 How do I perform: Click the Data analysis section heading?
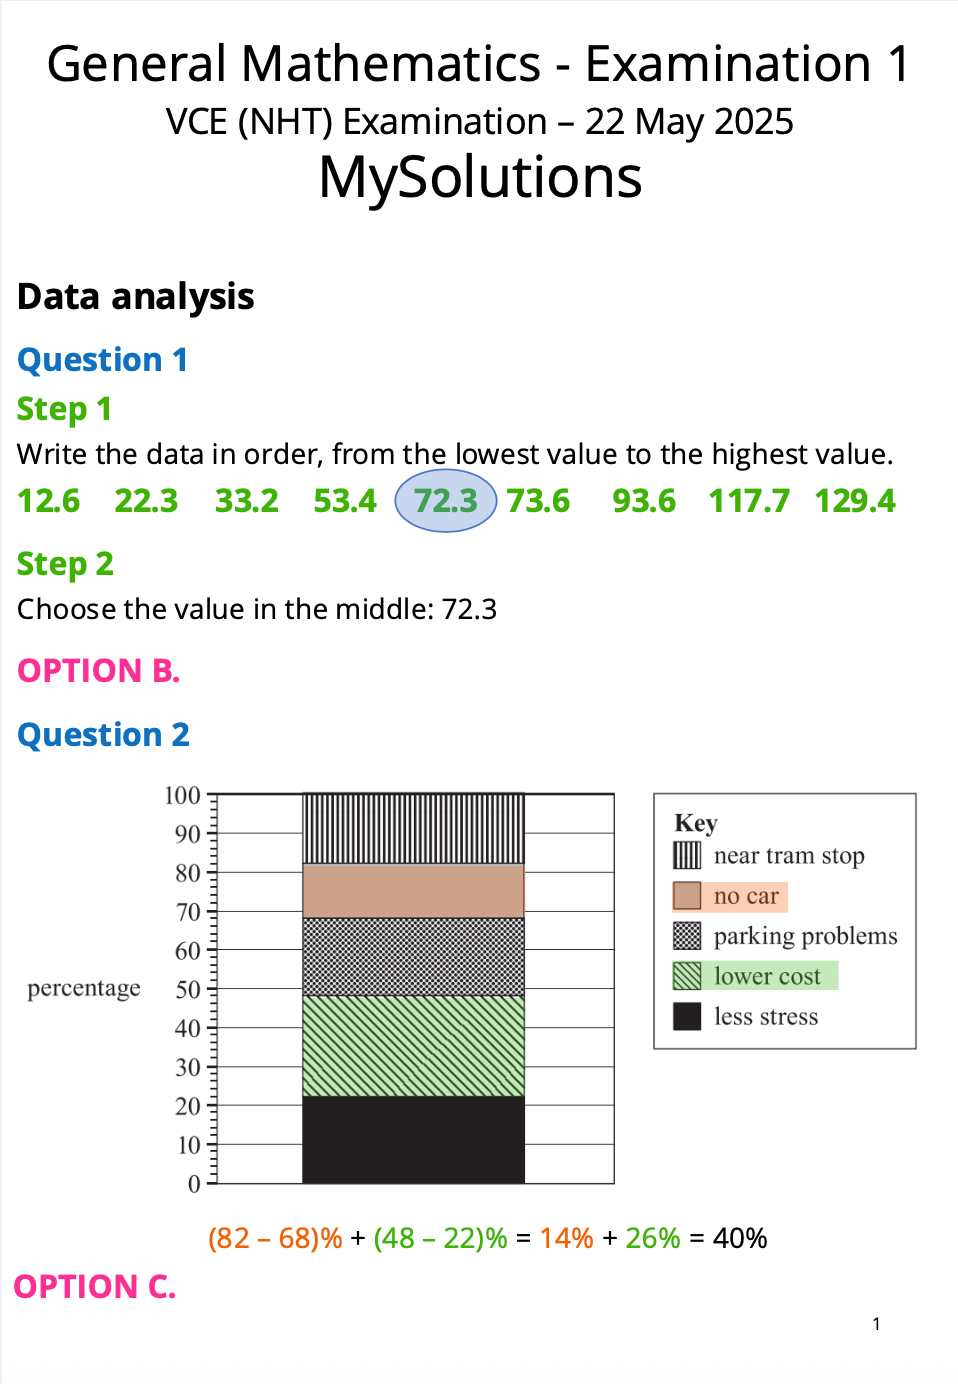(136, 297)
